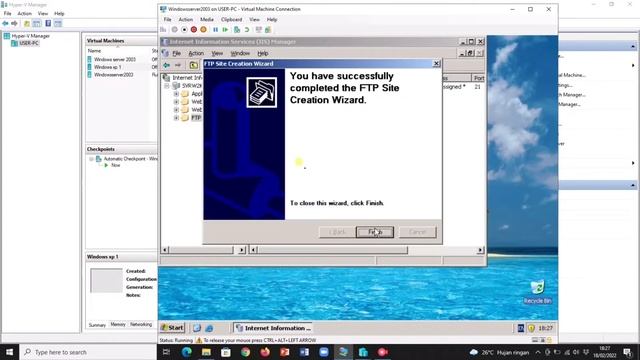Expand the Application Pools folder in IIS tree
Screen dimensions: 640x360
pyautogui.click(x=176, y=93)
